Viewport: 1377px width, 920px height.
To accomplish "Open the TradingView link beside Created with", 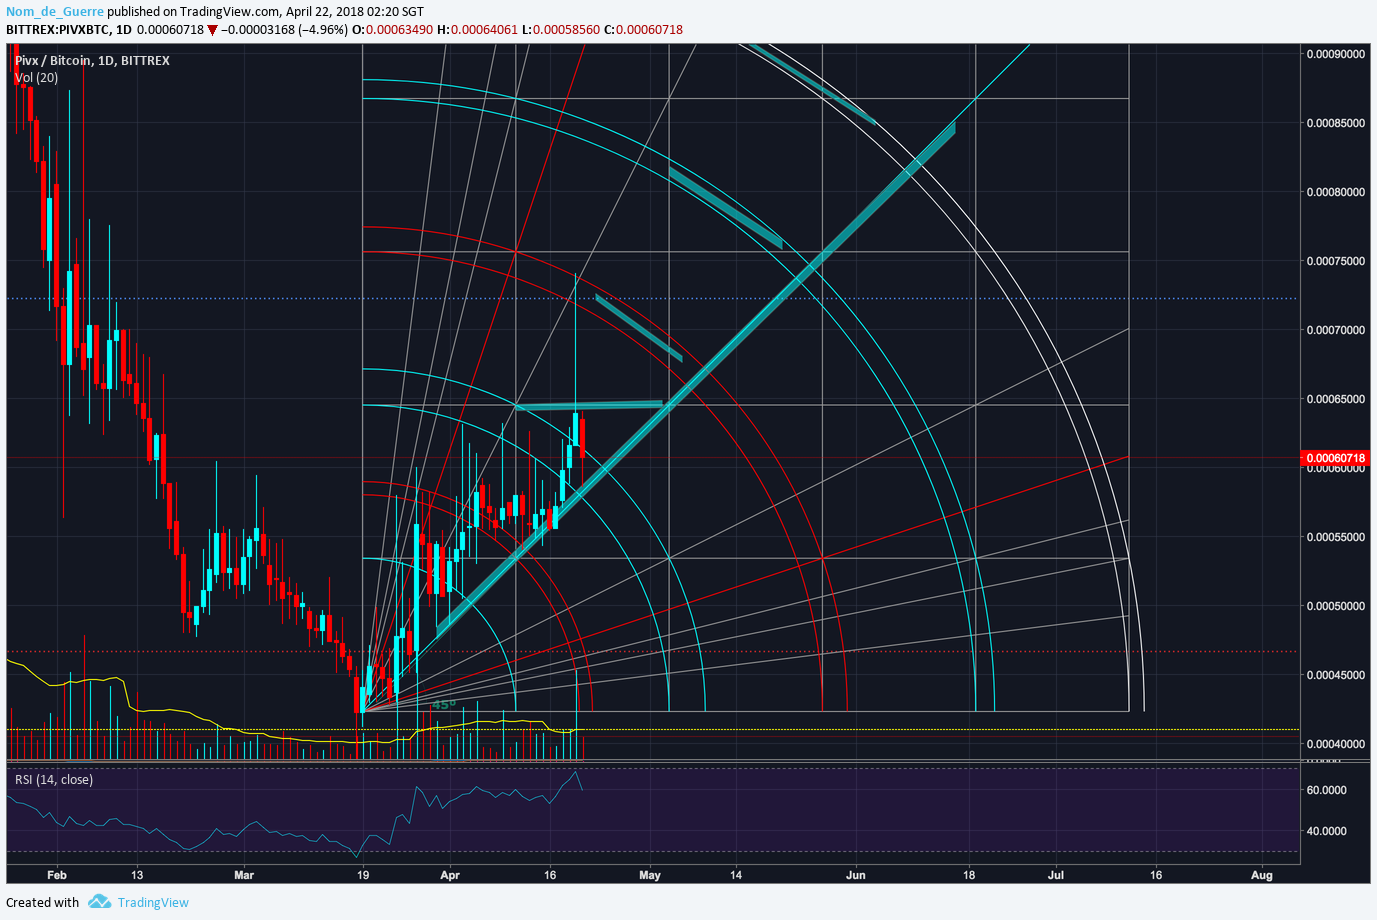I will [x=153, y=902].
